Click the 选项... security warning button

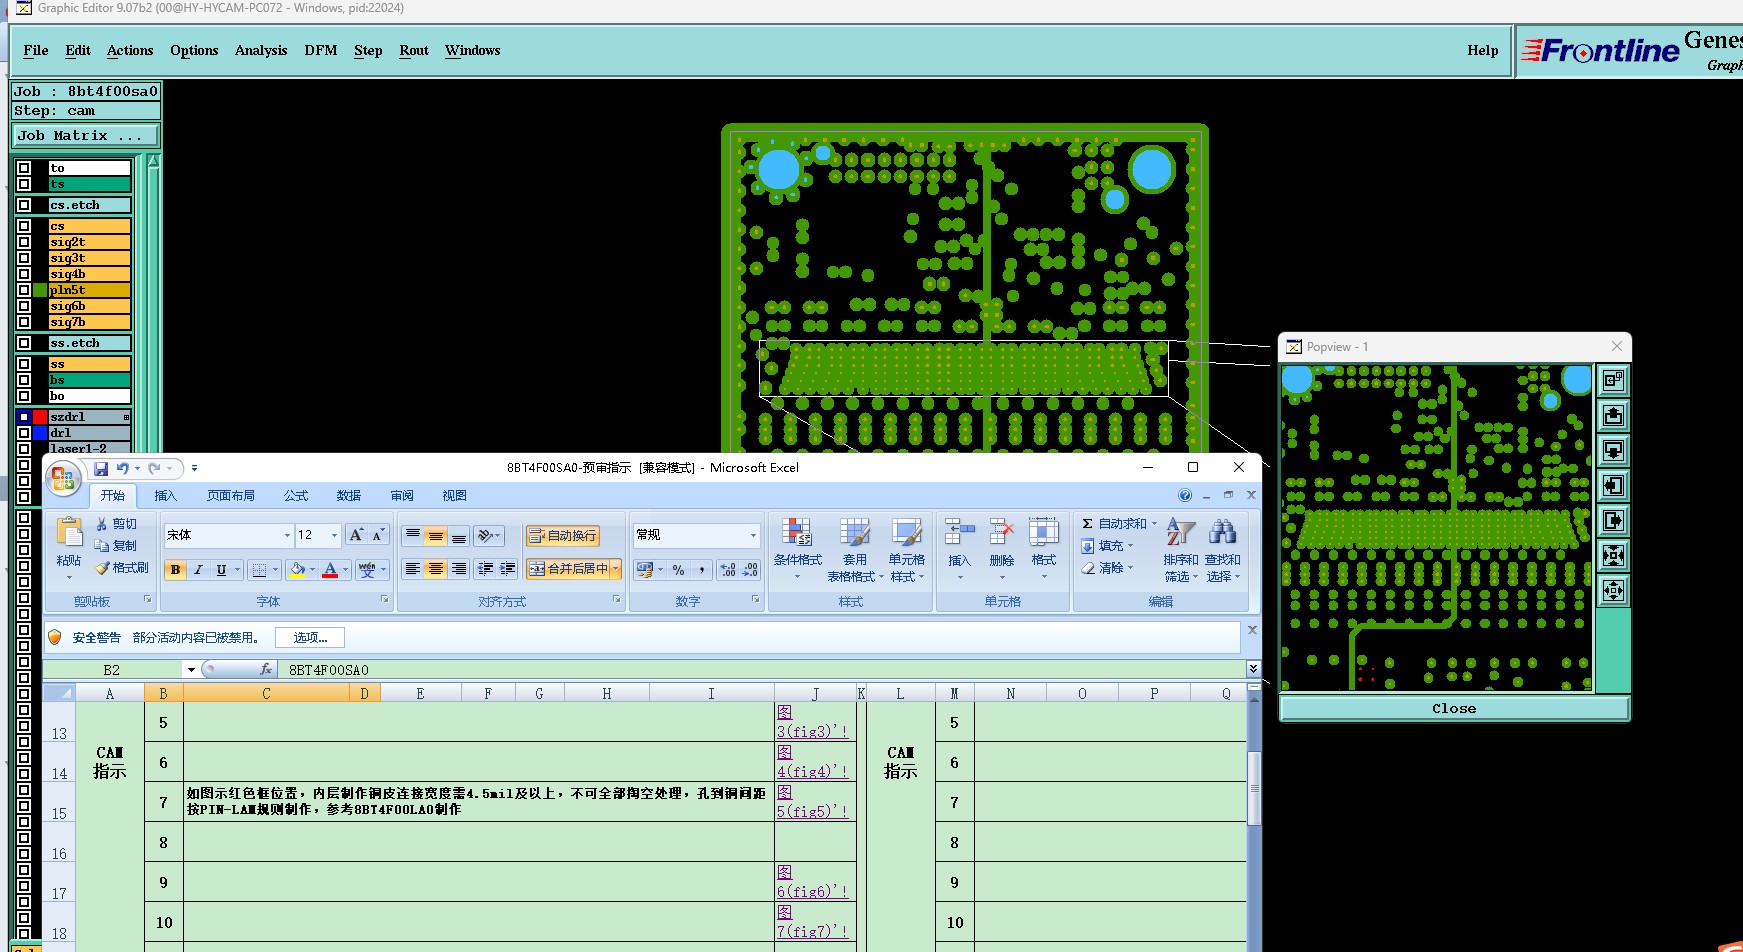click(x=310, y=637)
